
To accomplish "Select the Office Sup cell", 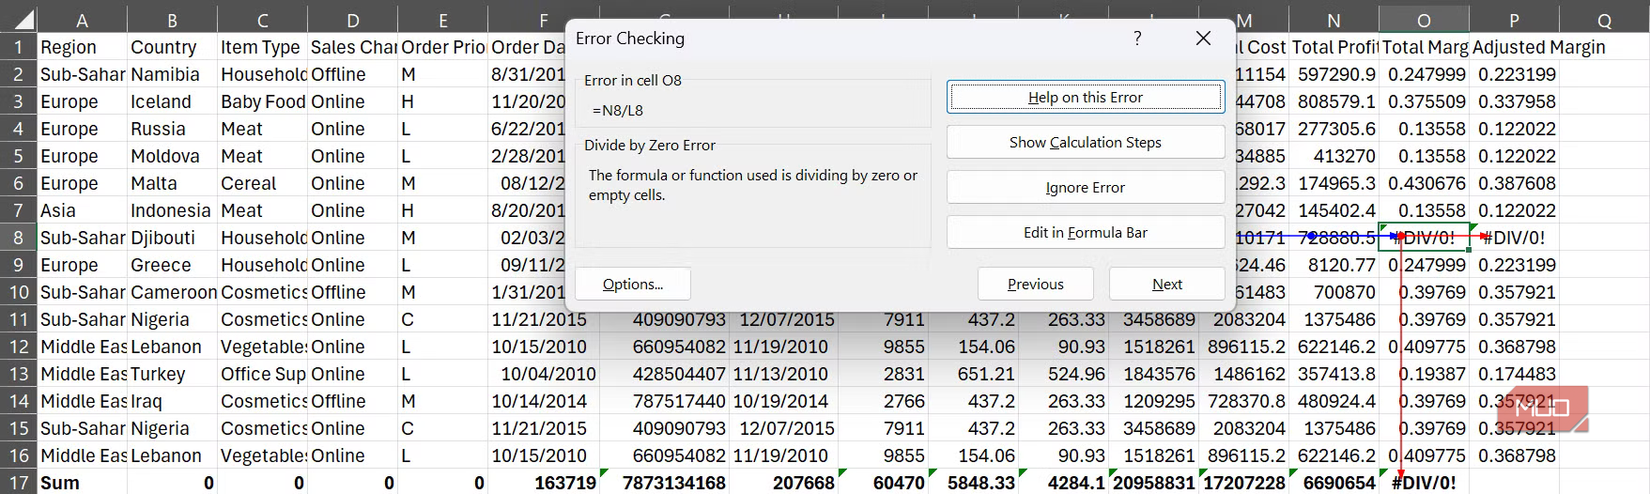I will coord(262,374).
